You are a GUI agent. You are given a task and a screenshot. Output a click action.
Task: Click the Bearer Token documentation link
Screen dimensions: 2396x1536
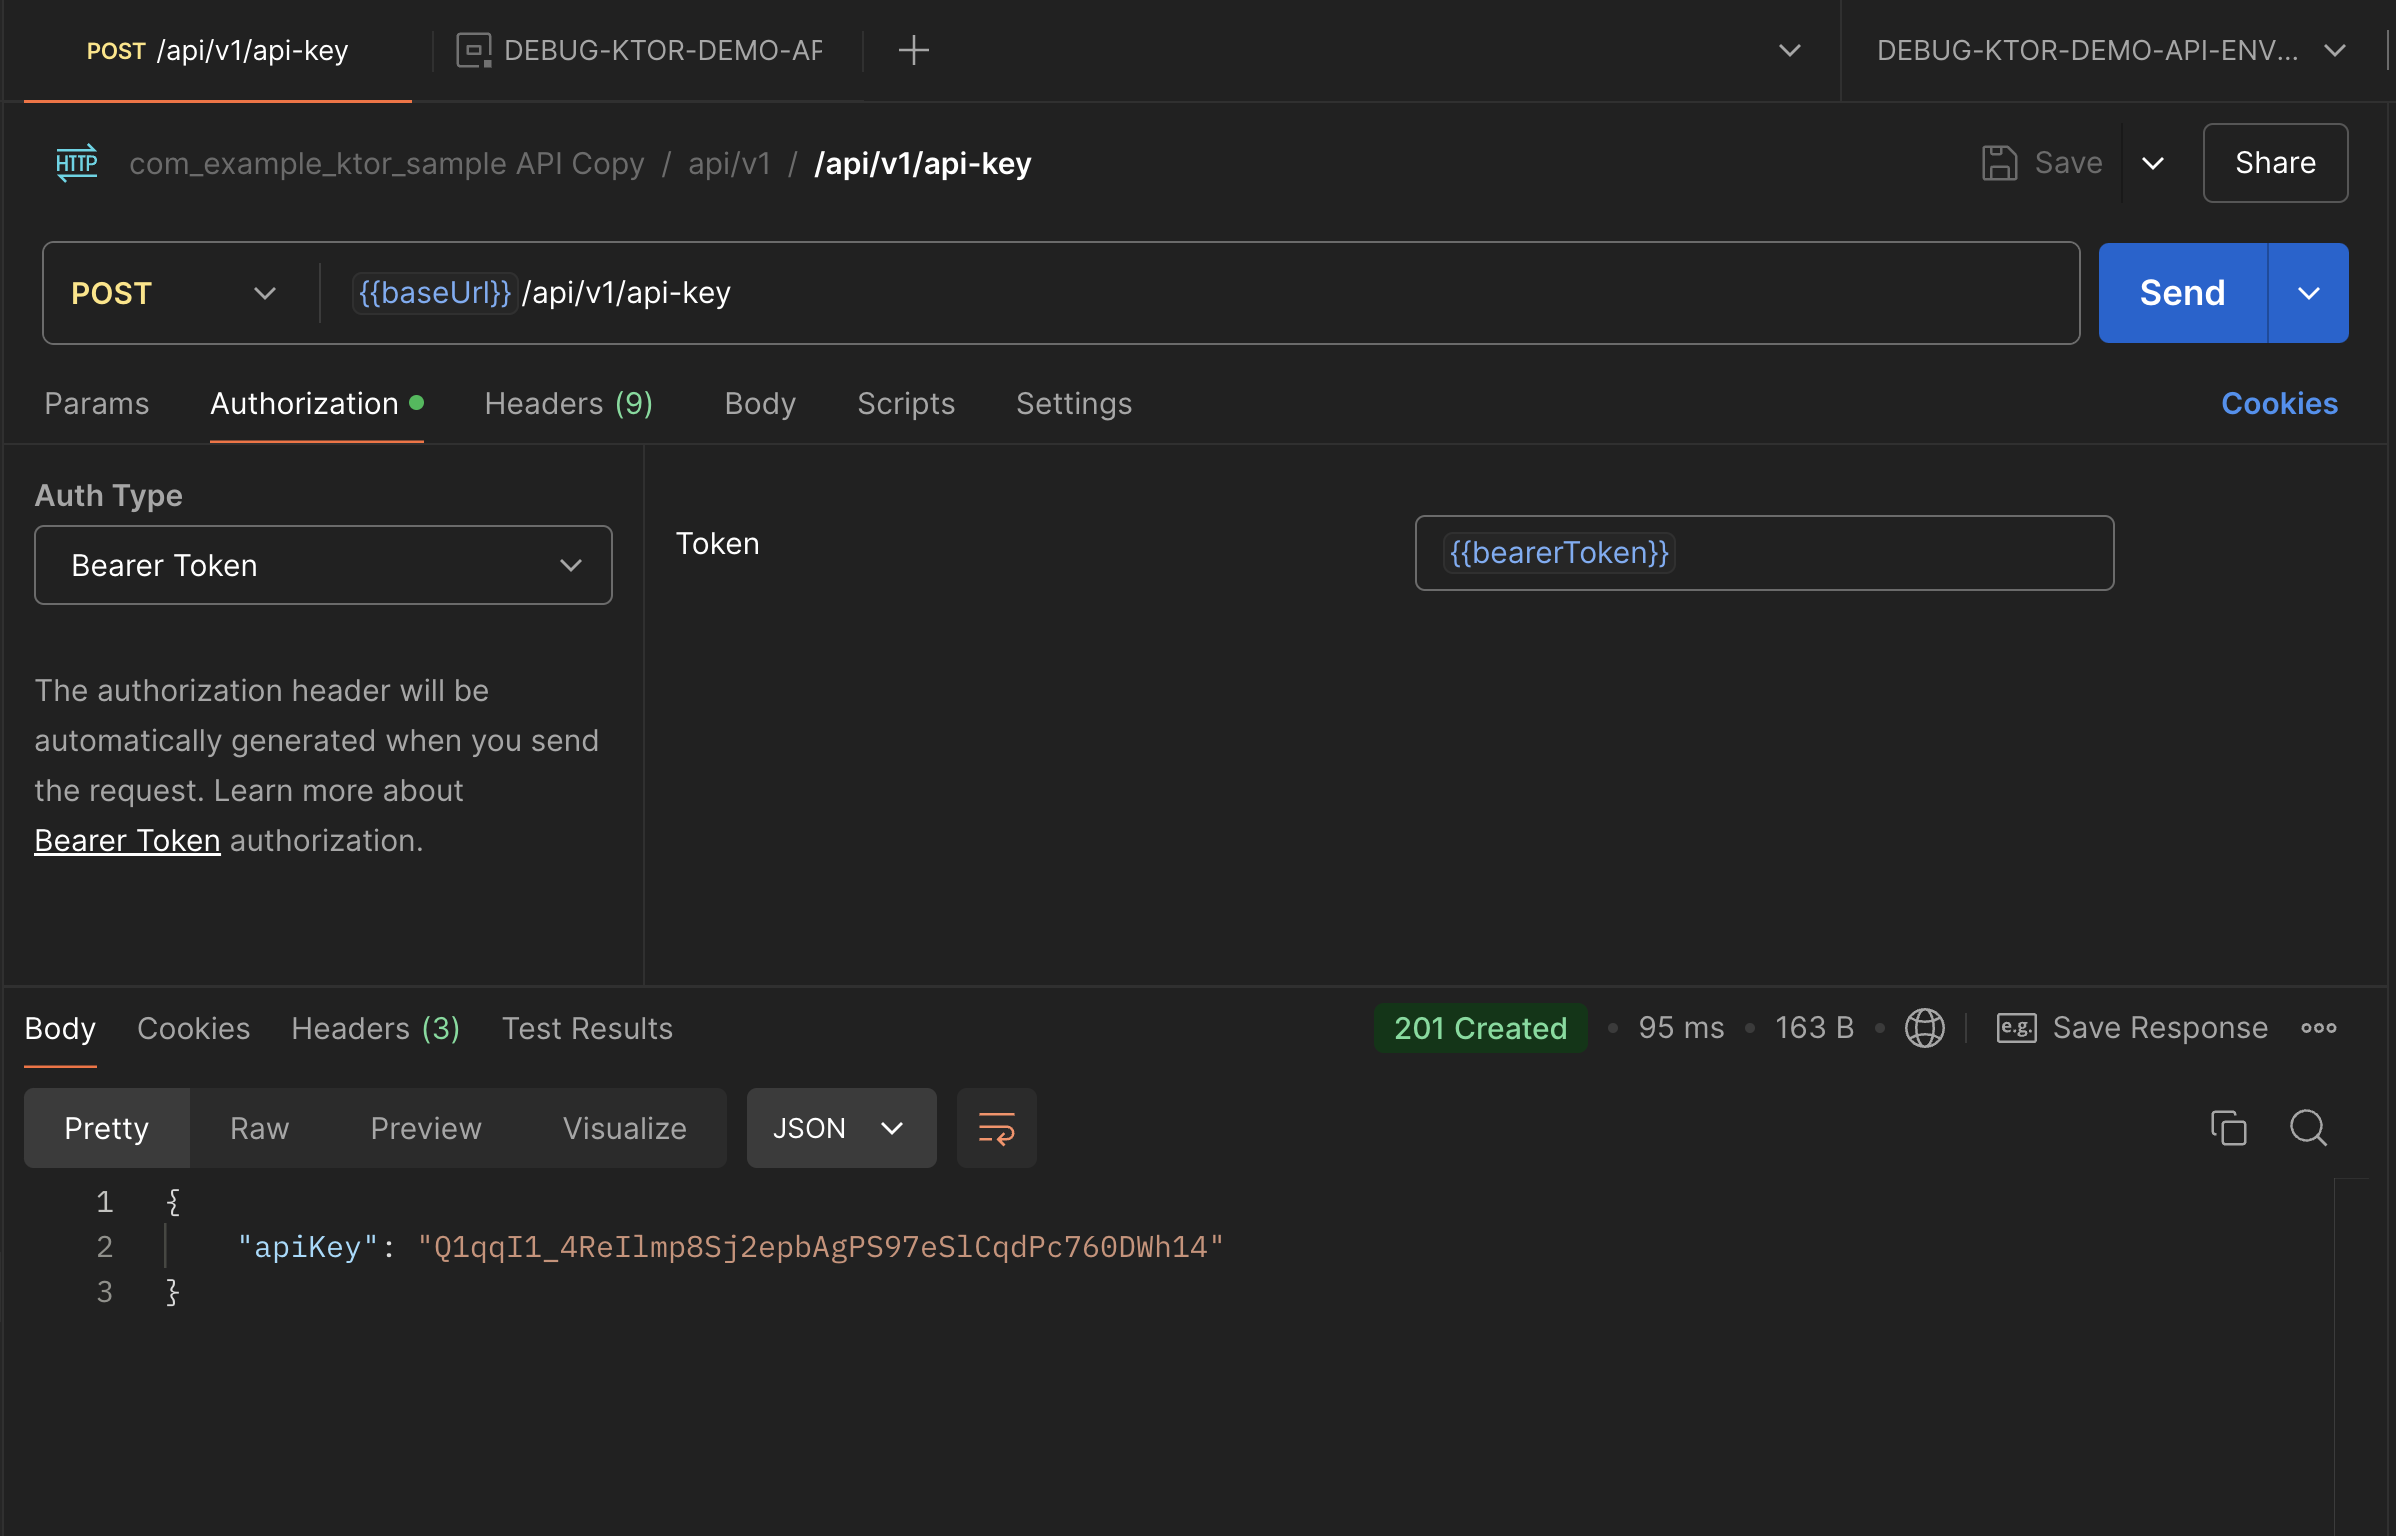pyautogui.click(x=127, y=841)
